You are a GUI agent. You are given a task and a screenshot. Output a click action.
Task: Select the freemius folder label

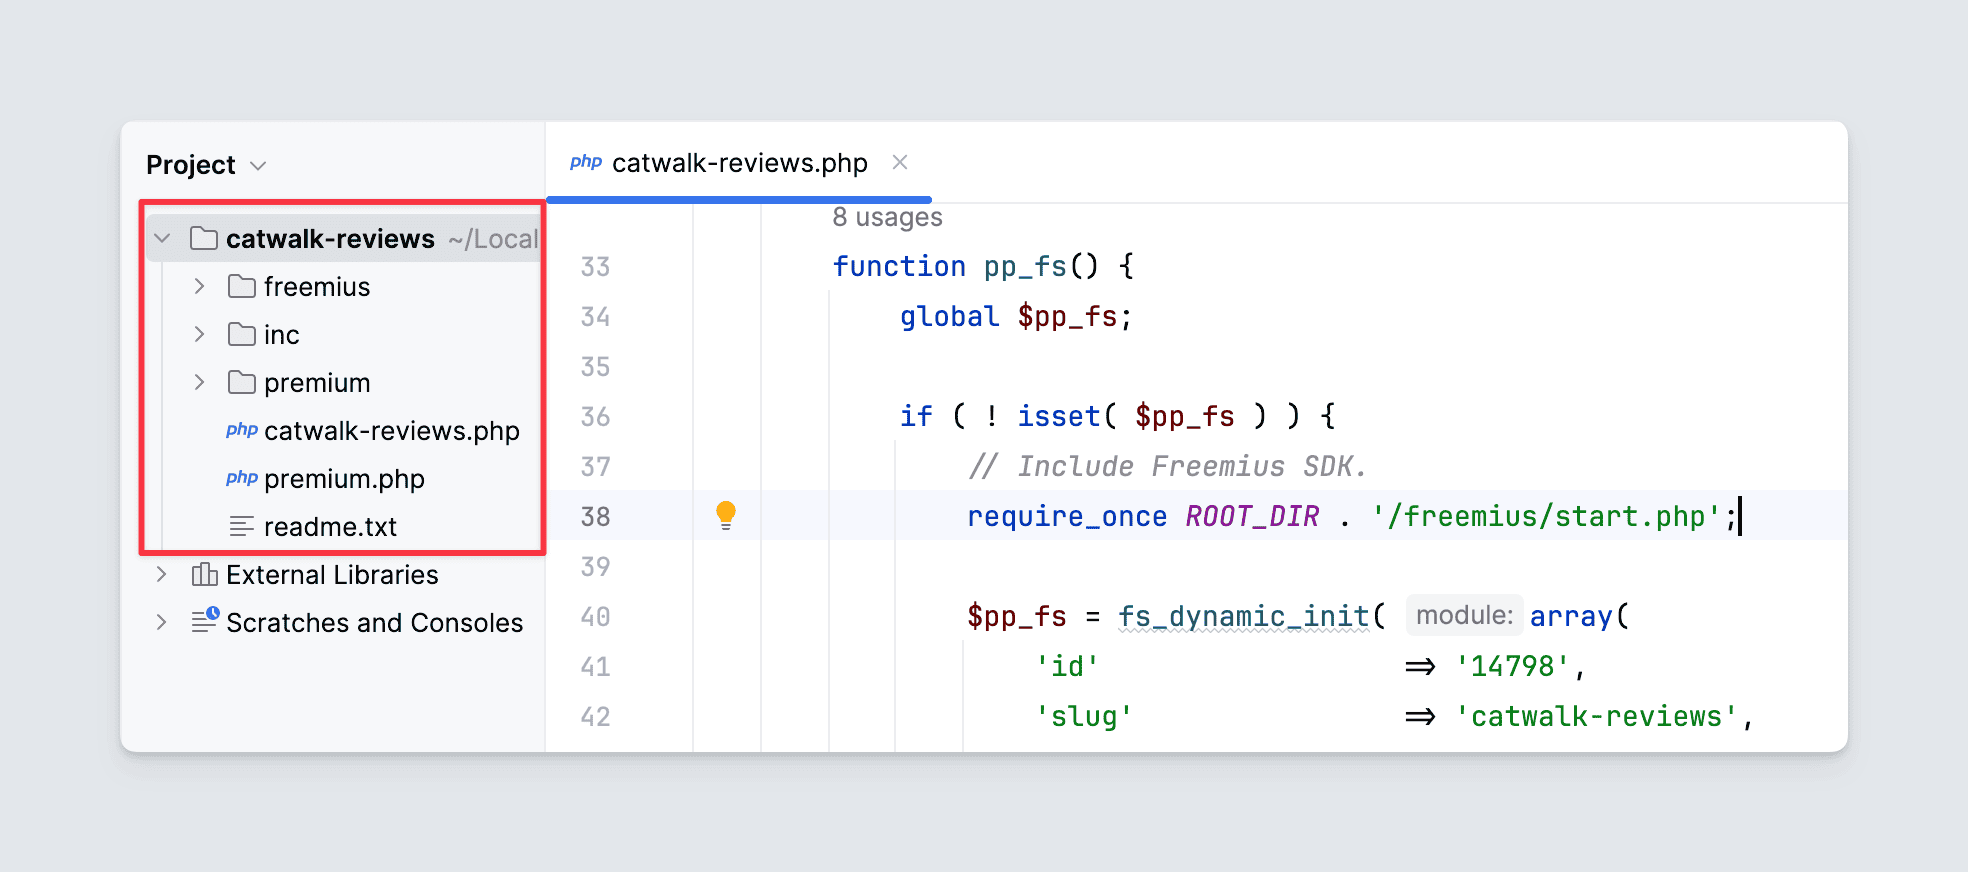coord(317,287)
